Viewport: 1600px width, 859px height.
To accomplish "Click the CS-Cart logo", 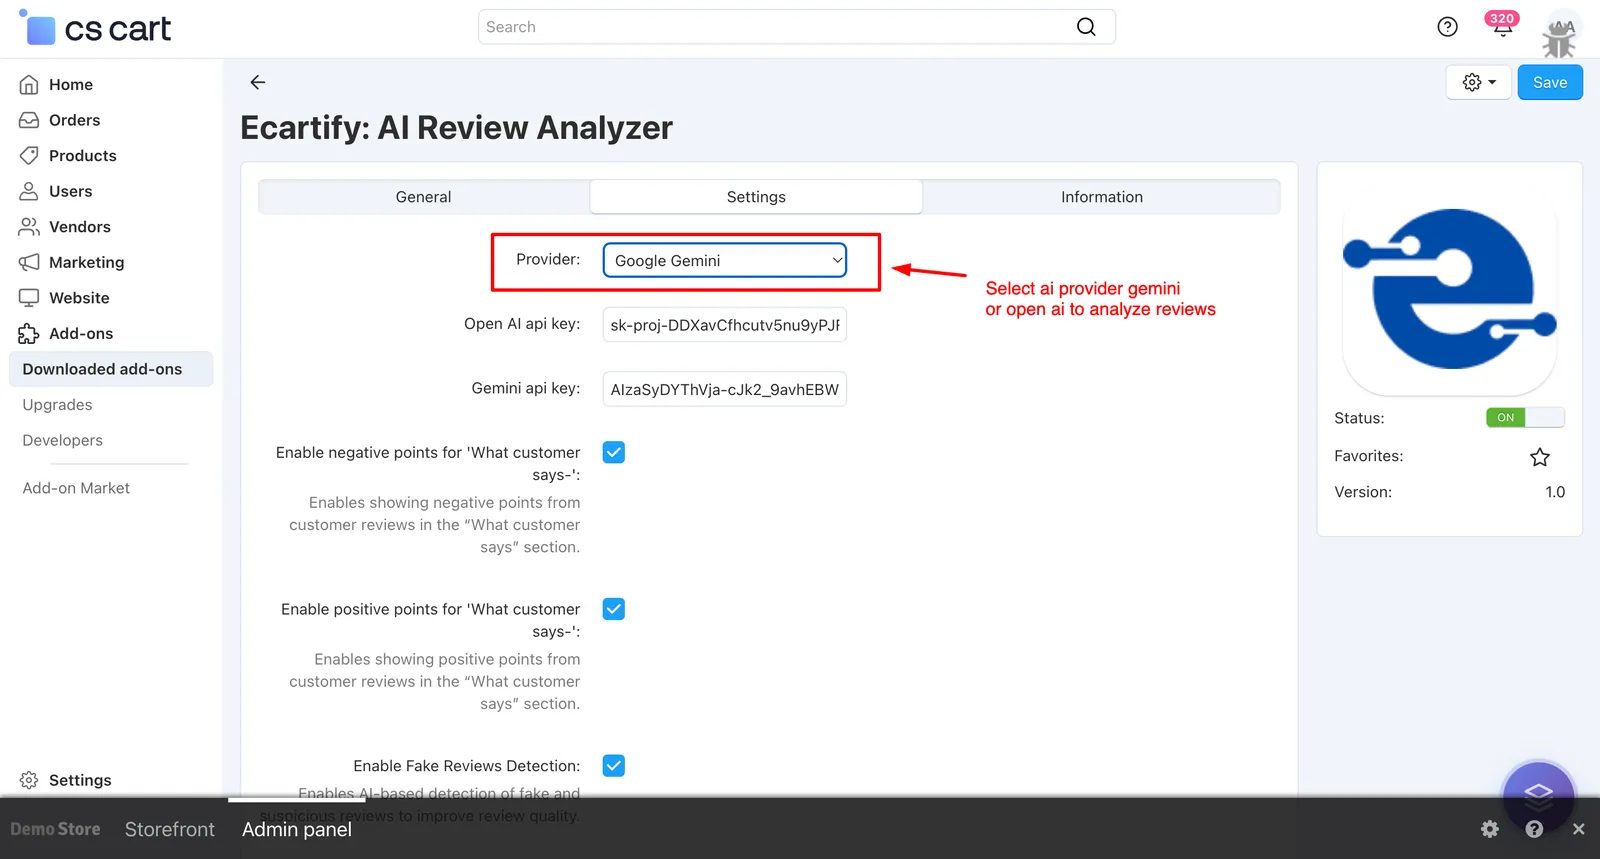I will 95,28.
